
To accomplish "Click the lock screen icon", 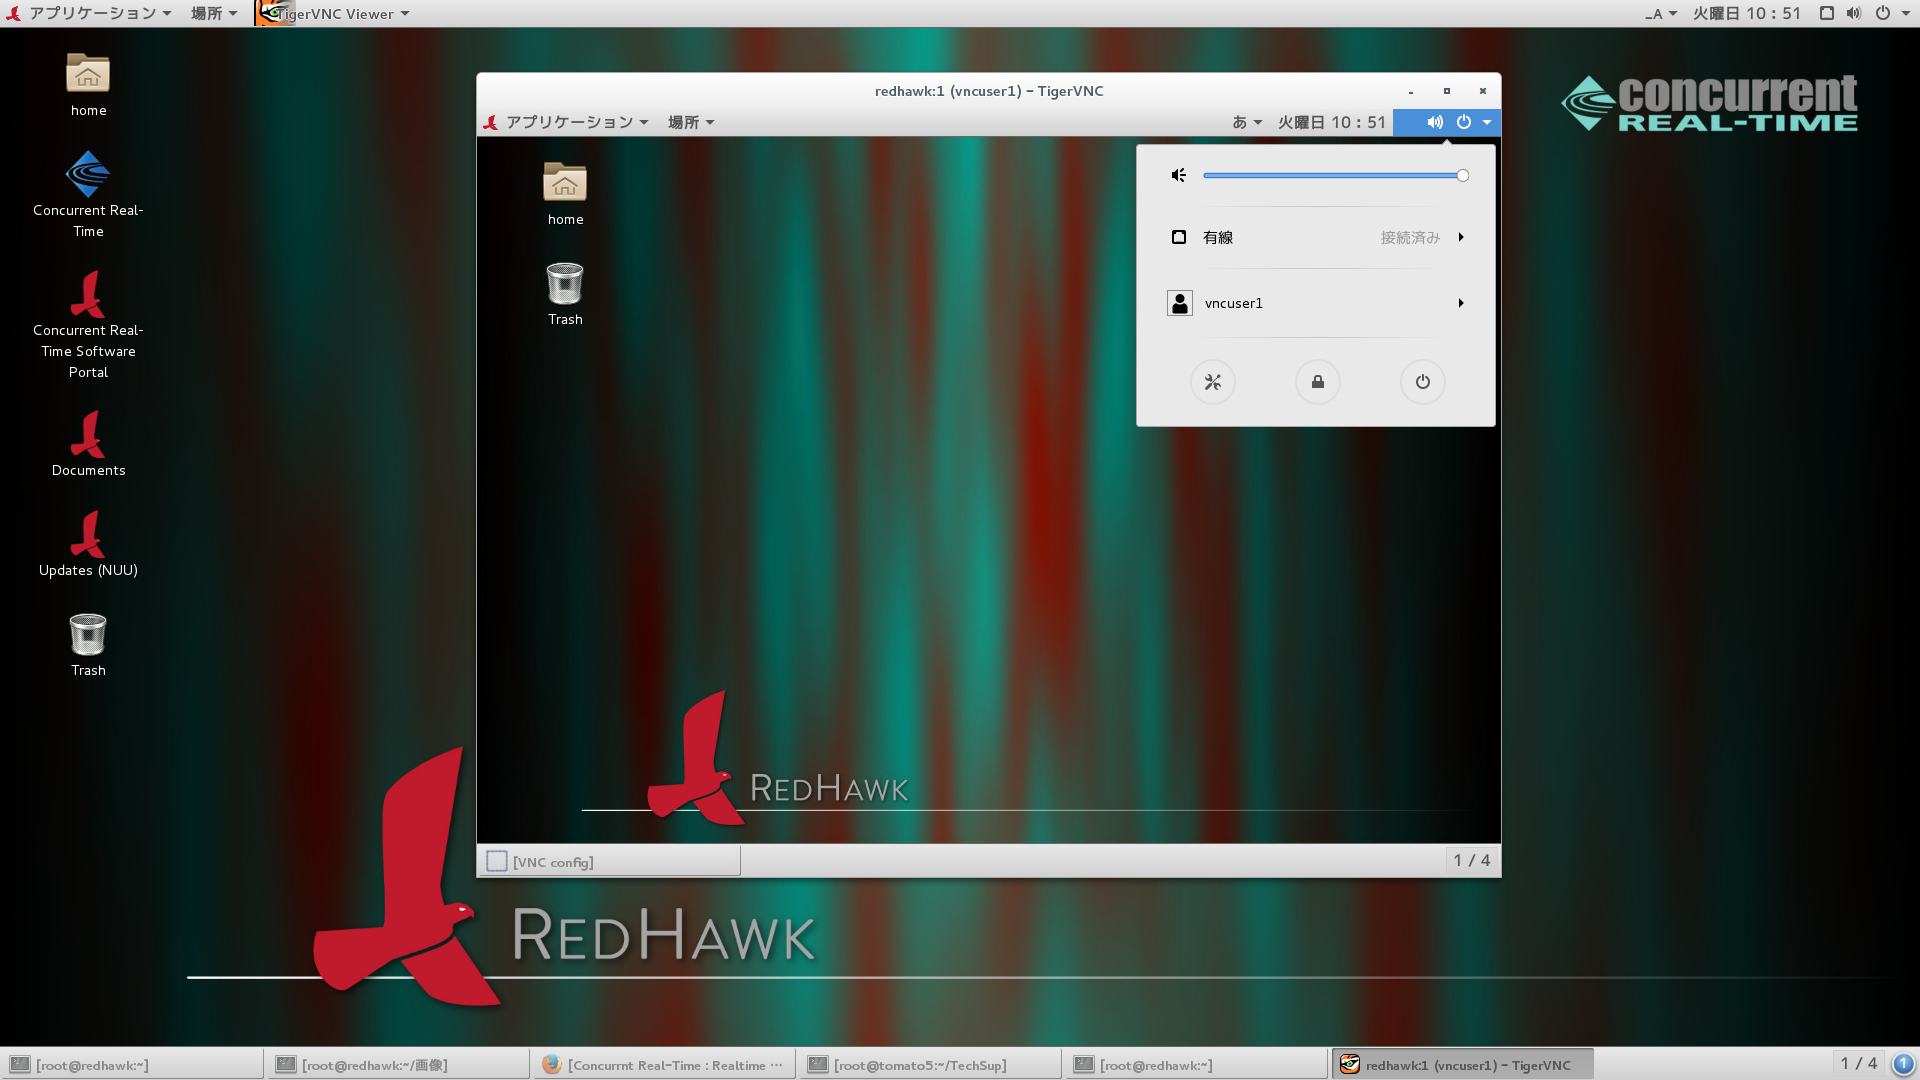I will tap(1317, 382).
